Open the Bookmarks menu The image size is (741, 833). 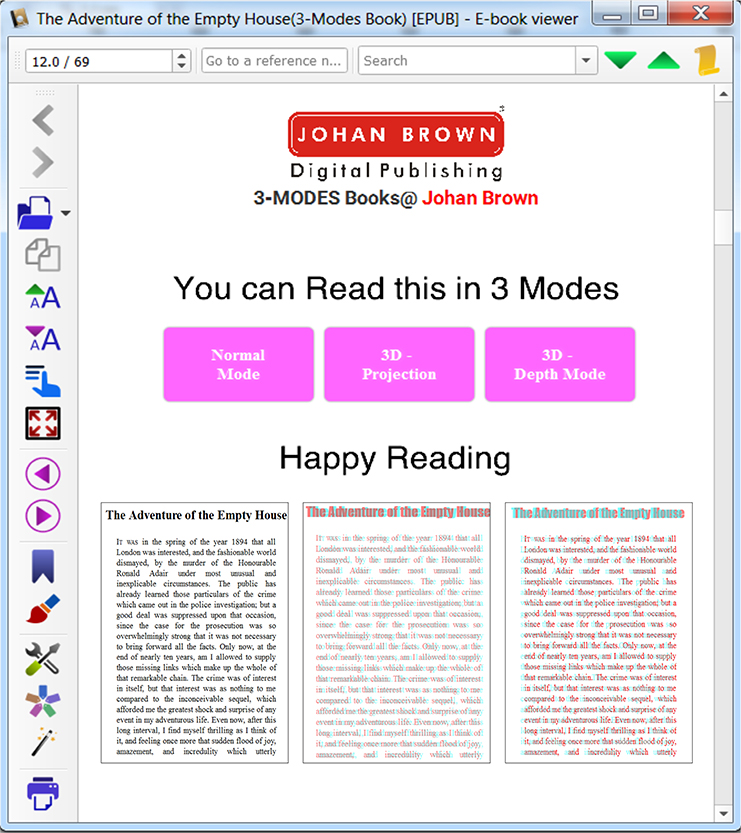[x=42, y=566]
